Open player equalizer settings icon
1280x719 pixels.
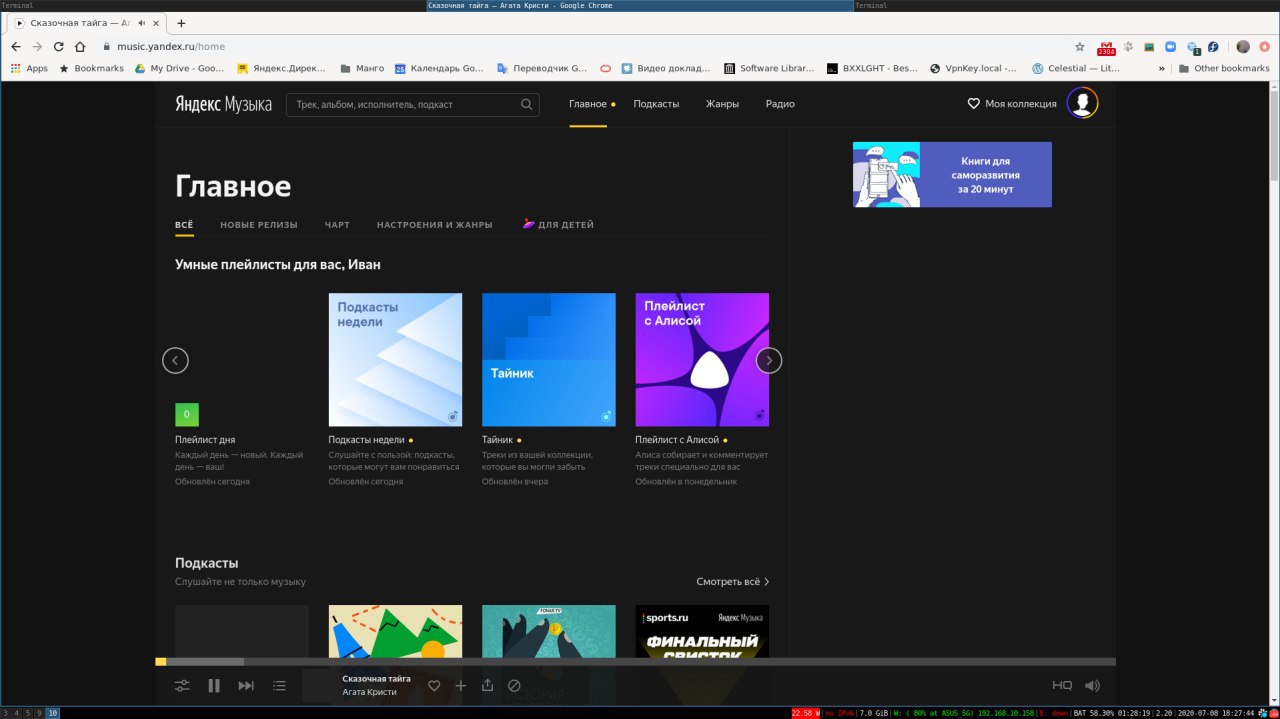pos(182,686)
